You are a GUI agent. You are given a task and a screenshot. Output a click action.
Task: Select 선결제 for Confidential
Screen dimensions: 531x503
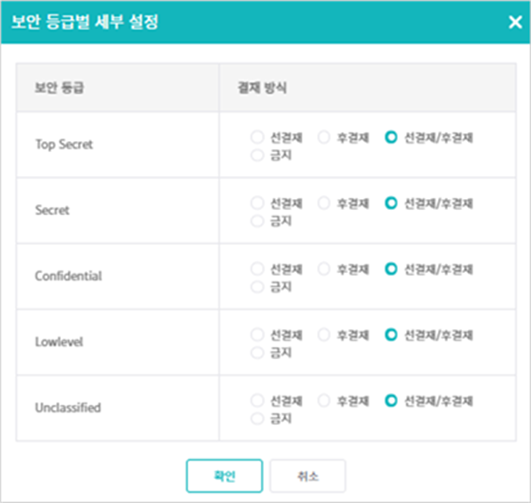click(257, 269)
